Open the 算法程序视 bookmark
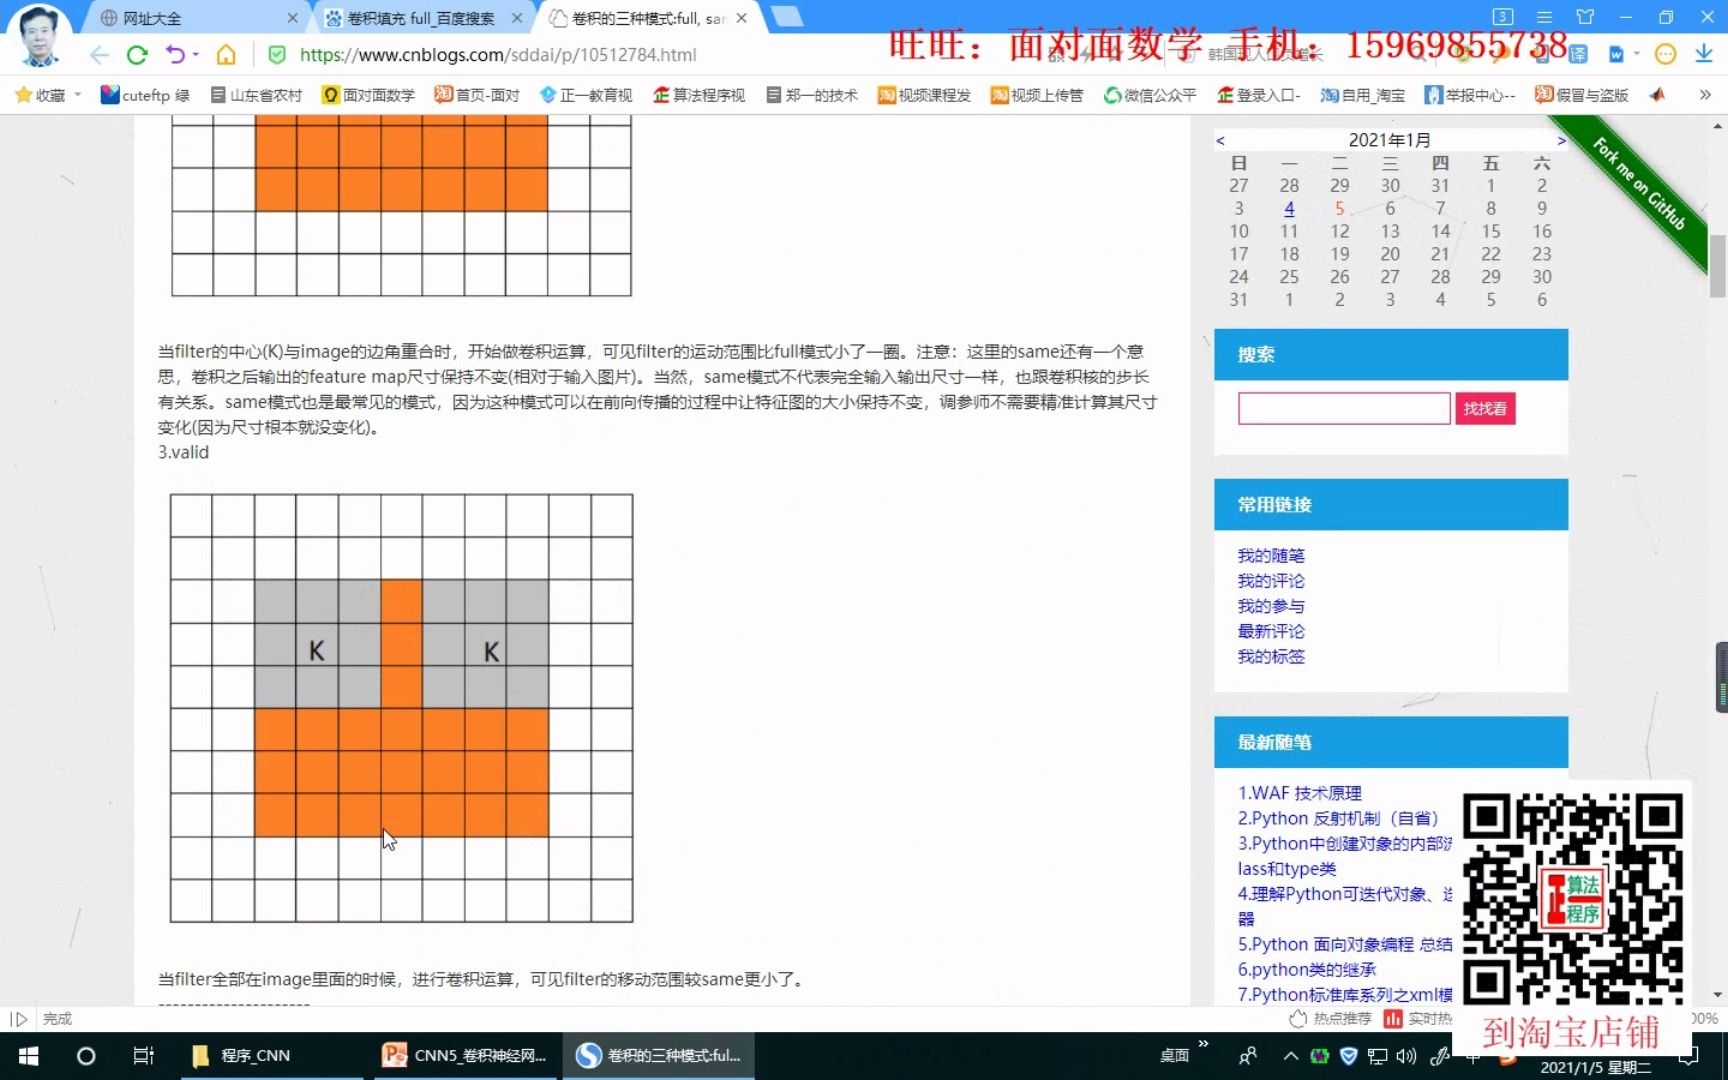Viewport: 1728px width, 1080px height. [699, 95]
